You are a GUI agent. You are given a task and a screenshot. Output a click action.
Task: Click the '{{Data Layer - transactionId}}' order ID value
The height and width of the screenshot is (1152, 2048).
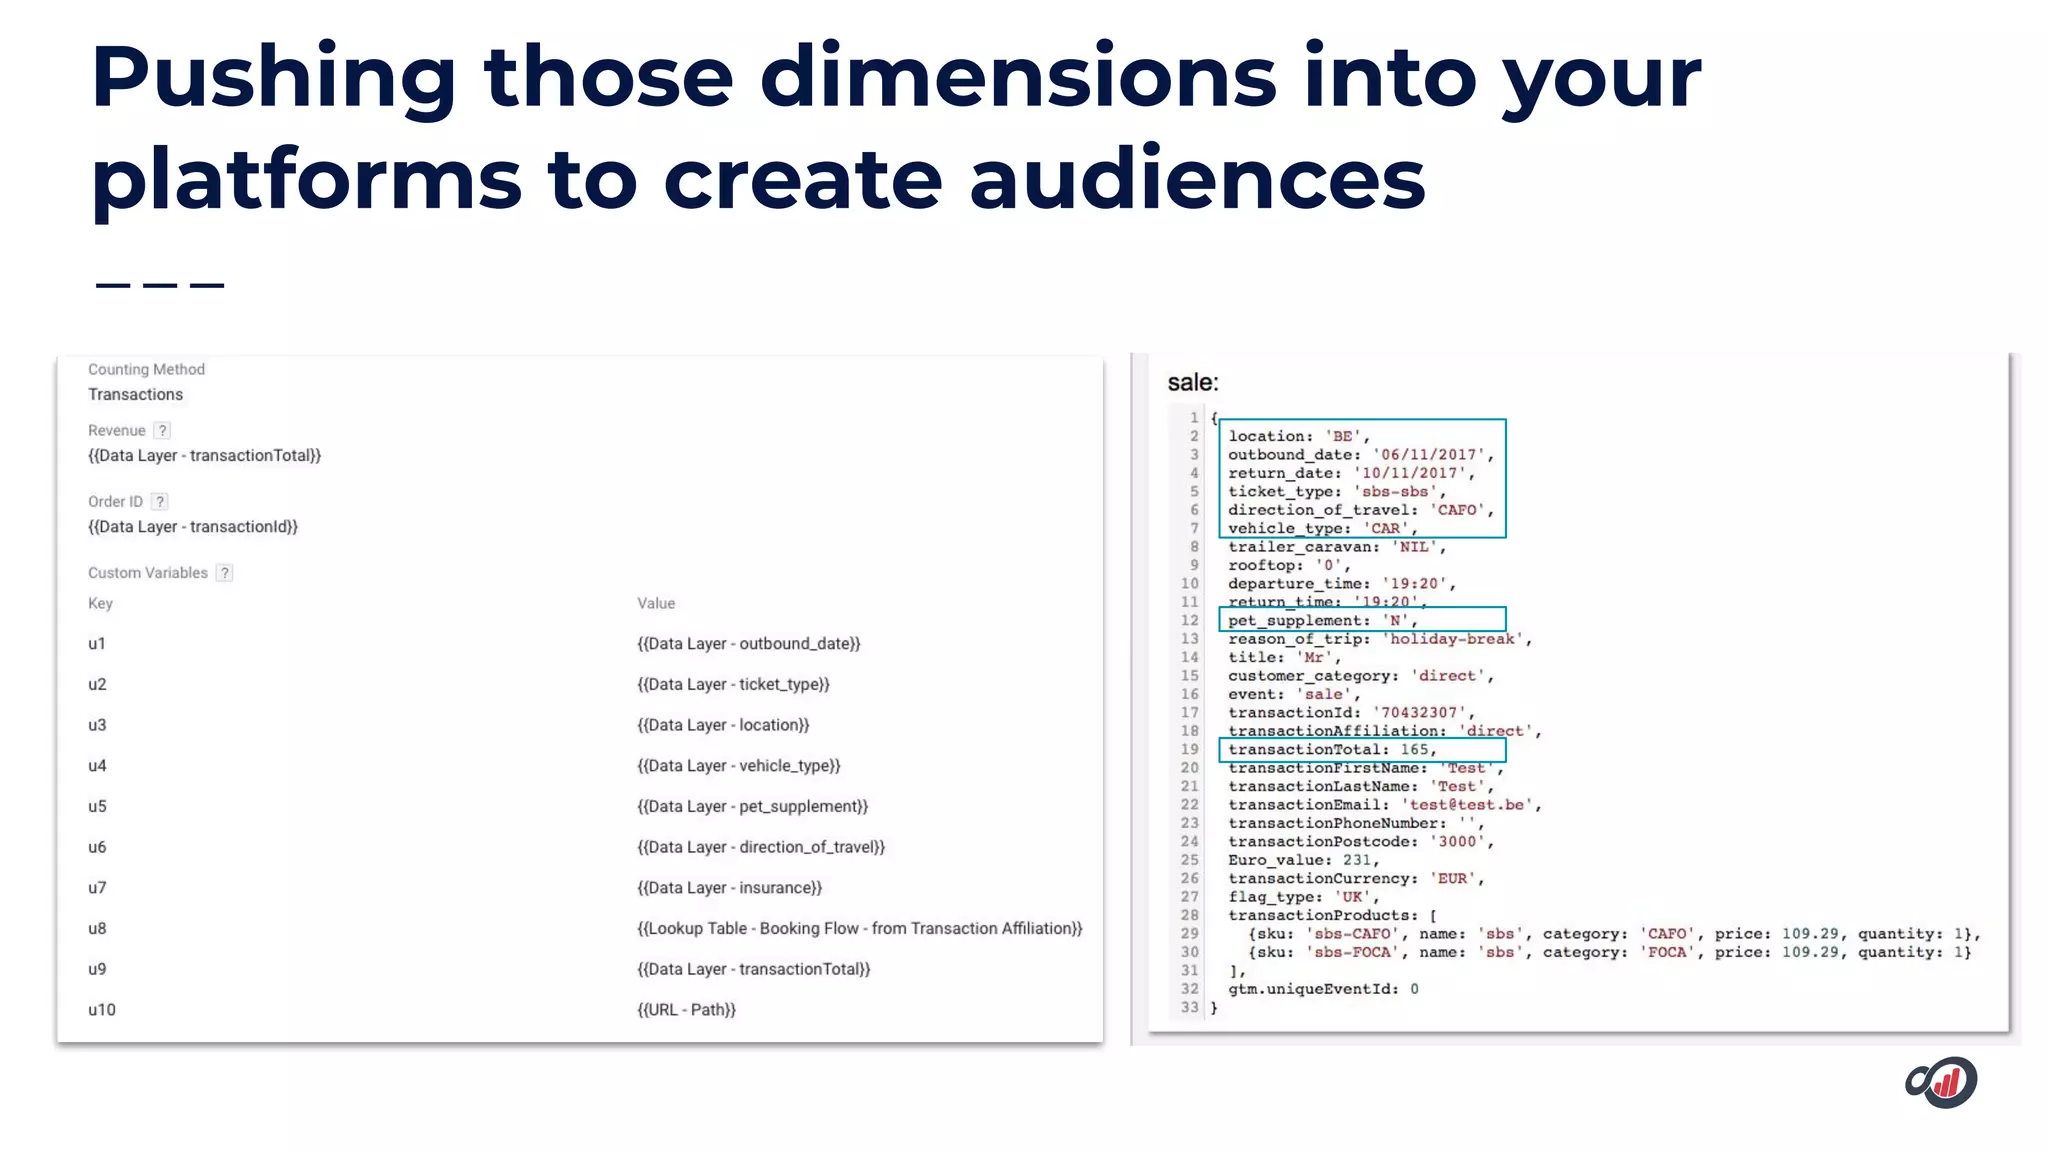click(193, 527)
